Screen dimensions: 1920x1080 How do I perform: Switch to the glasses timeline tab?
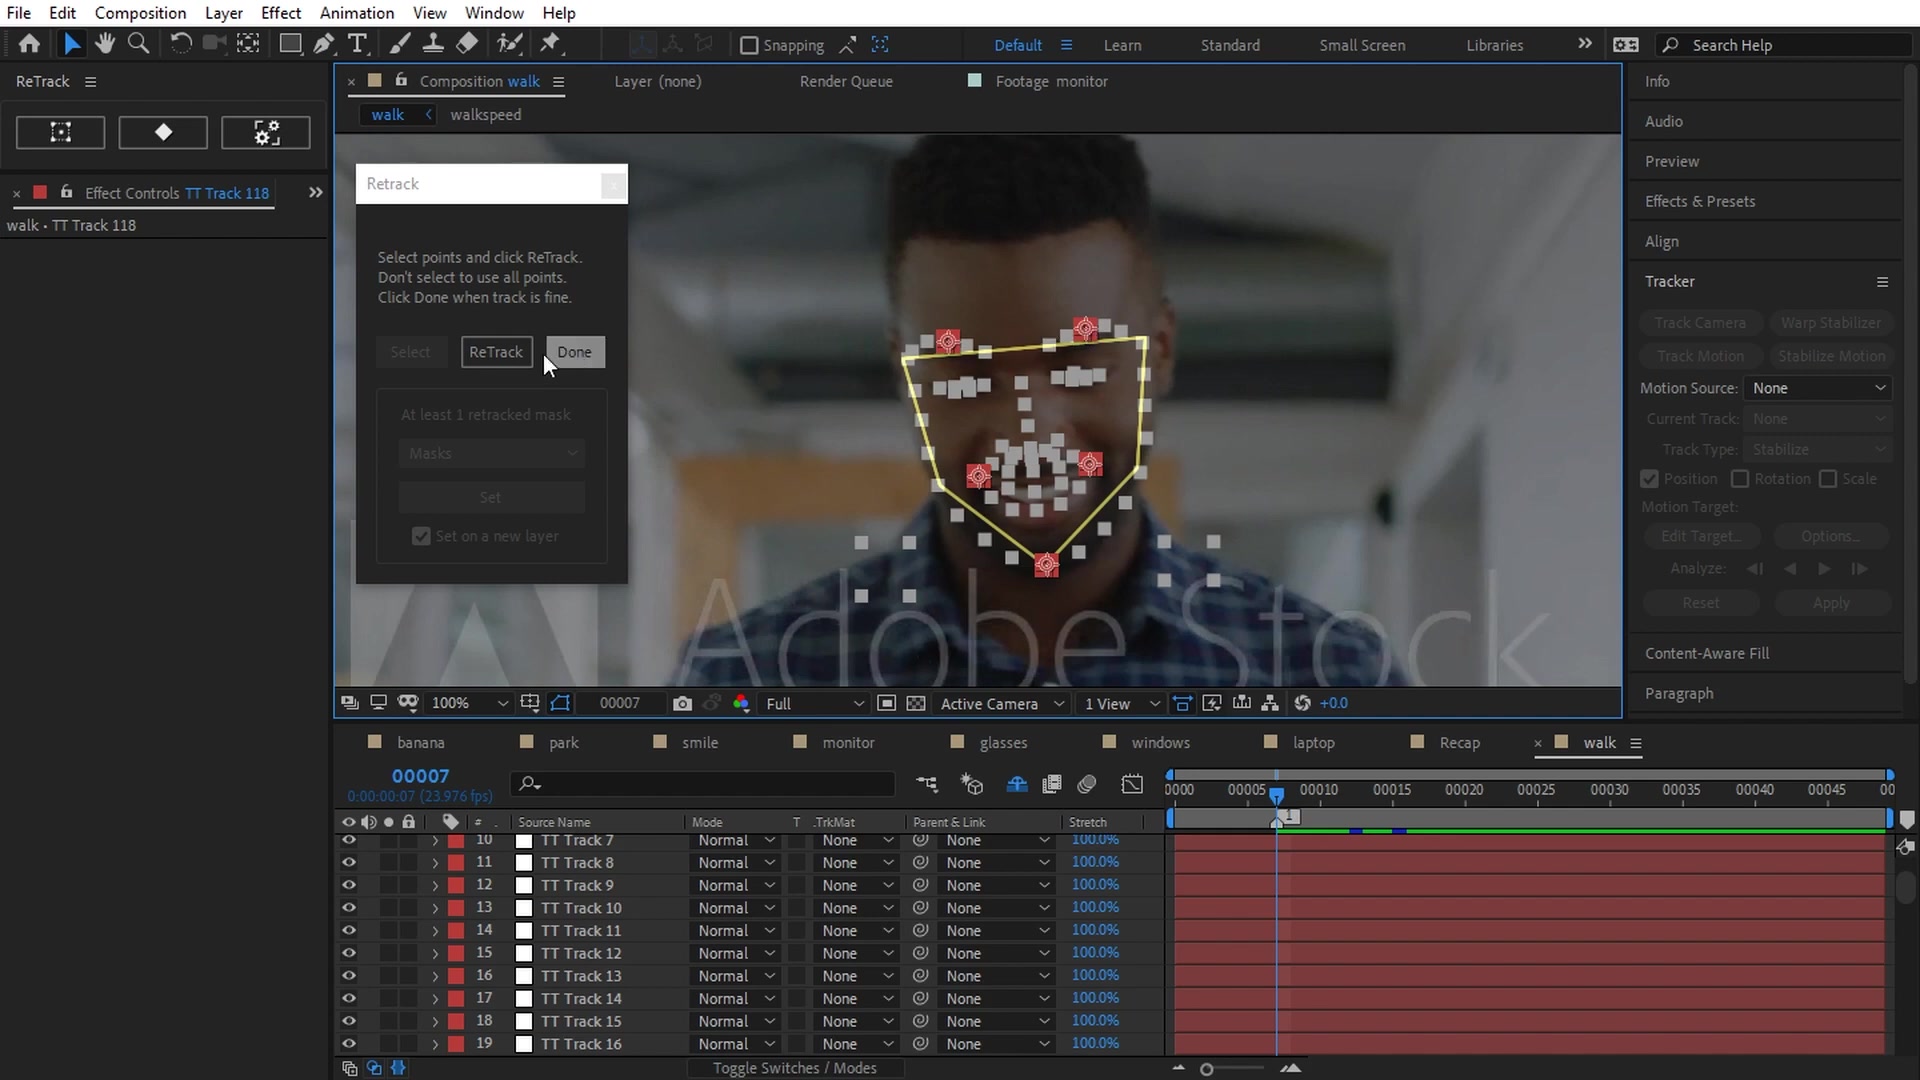(1003, 742)
